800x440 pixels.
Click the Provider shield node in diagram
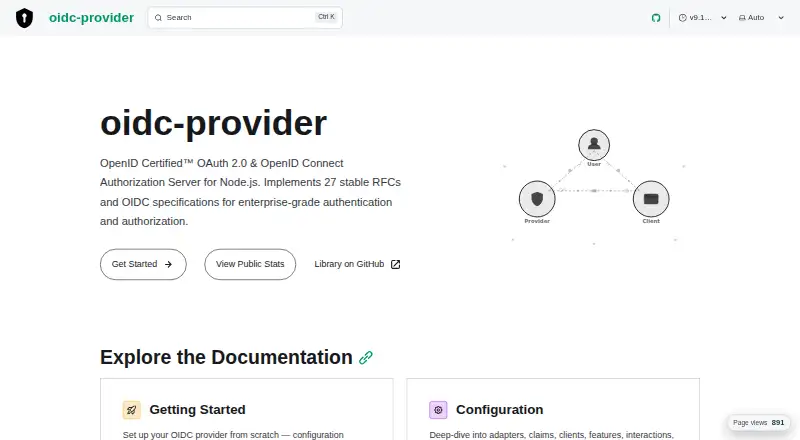pos(537,199)
